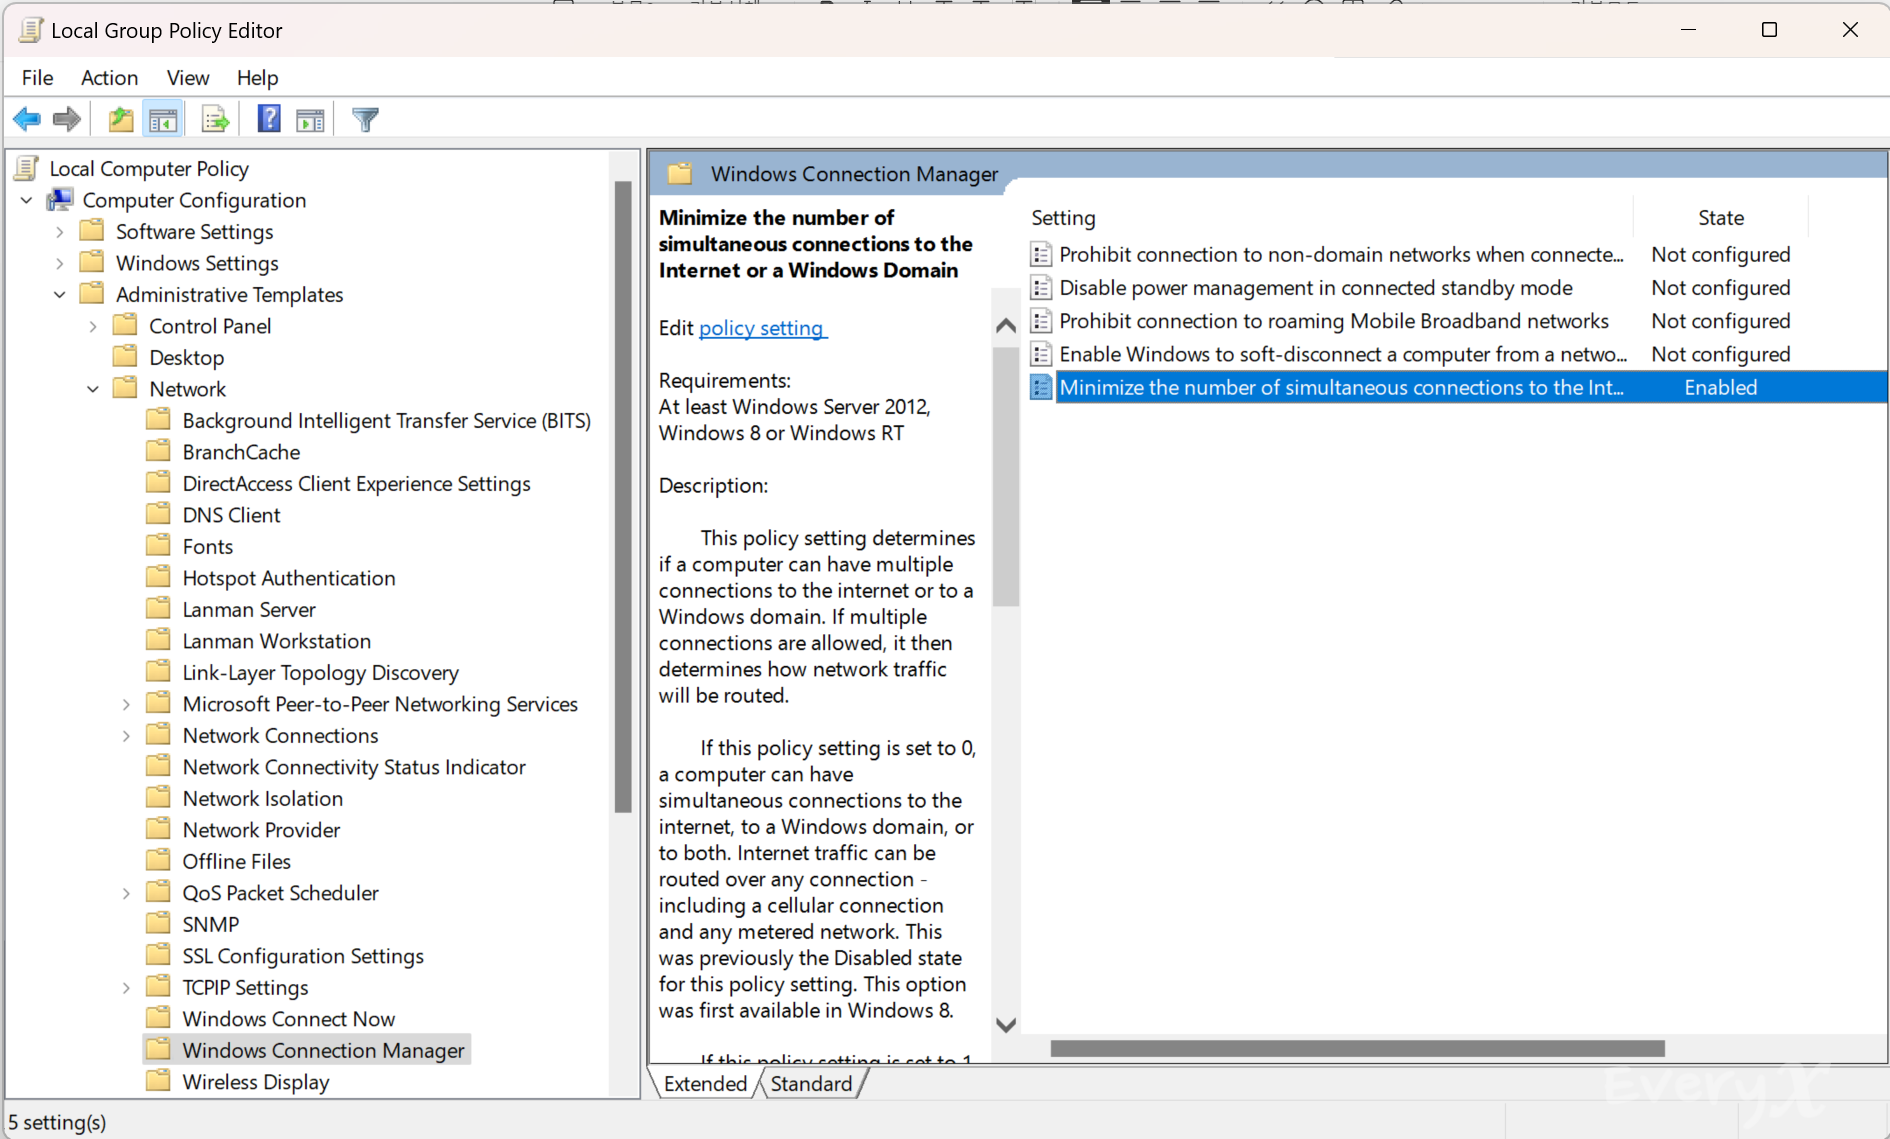Select DirectAccess Client Experience Settings

(356, 484)
